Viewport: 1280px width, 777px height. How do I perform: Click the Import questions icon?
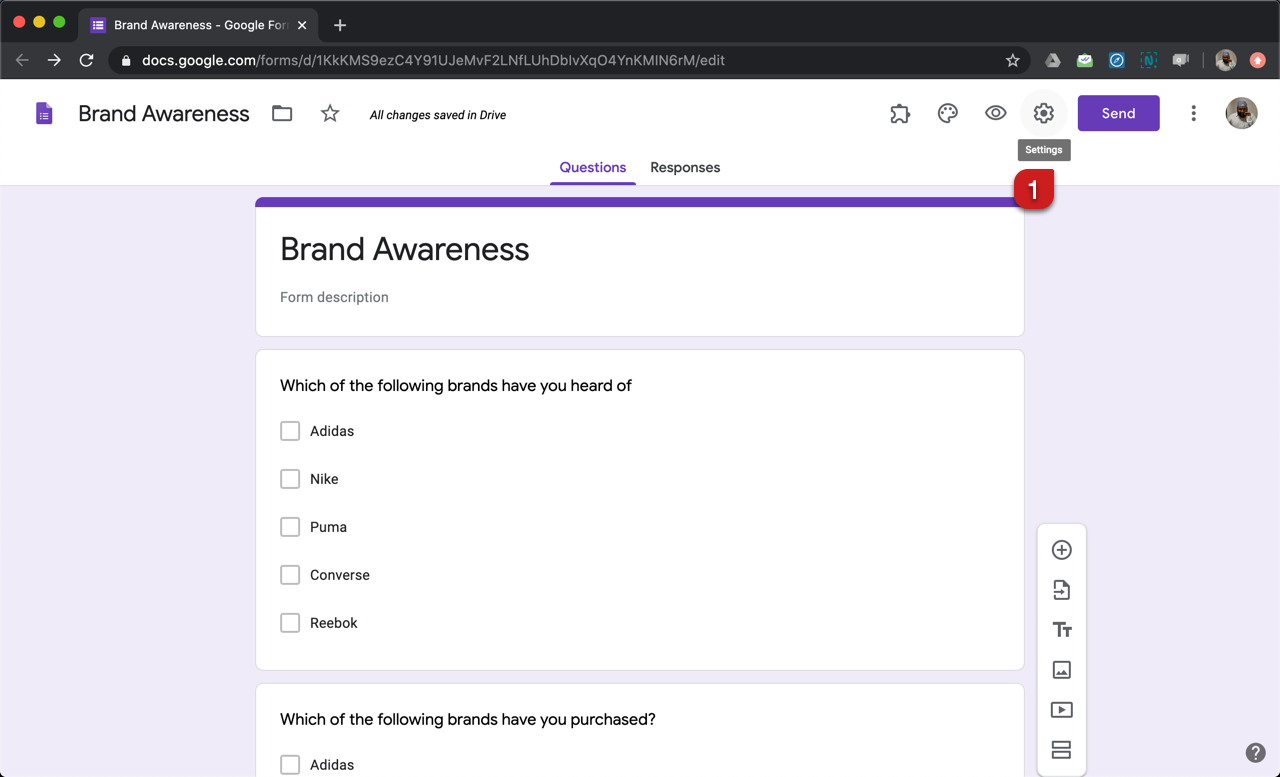pos(1061,589)
